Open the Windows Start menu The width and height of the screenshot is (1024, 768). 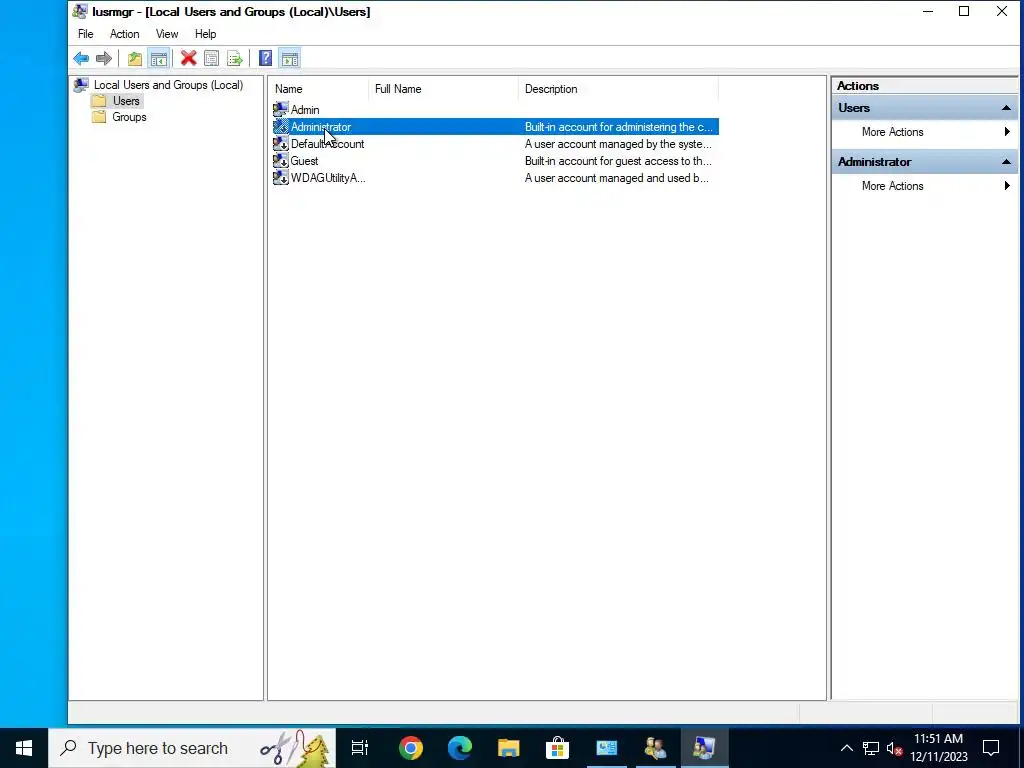[24, 748]
